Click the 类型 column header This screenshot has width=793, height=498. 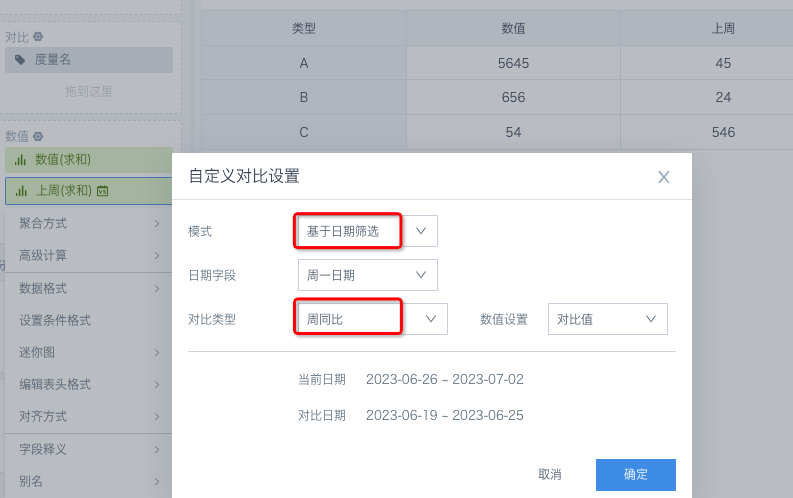click(x=304, y=28)
